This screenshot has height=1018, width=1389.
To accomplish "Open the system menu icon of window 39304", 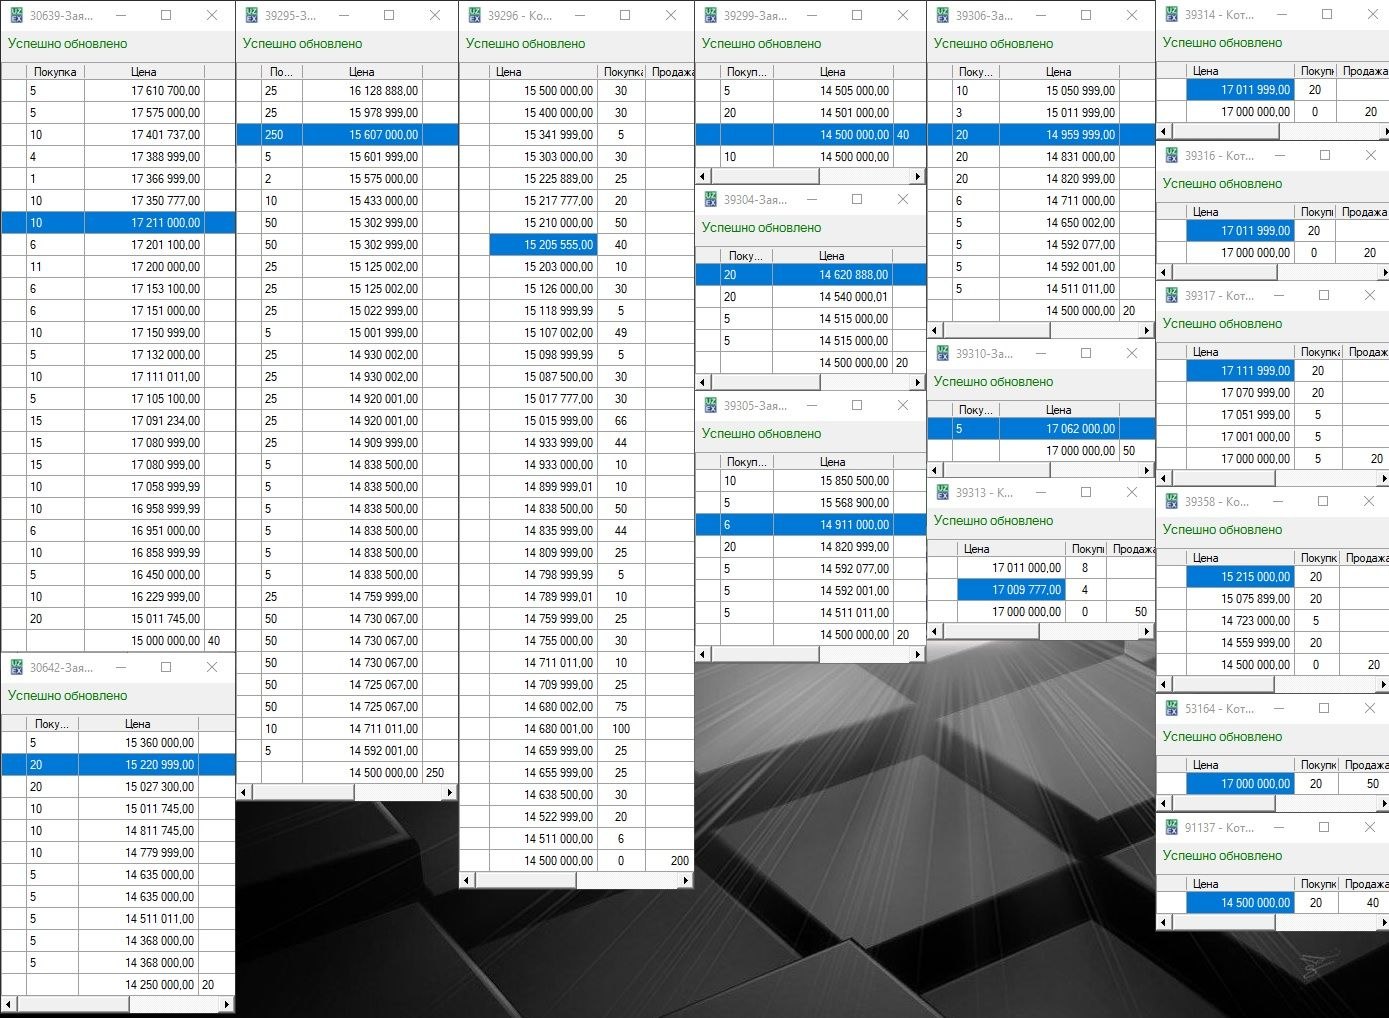I will click(x=710, y=200).
